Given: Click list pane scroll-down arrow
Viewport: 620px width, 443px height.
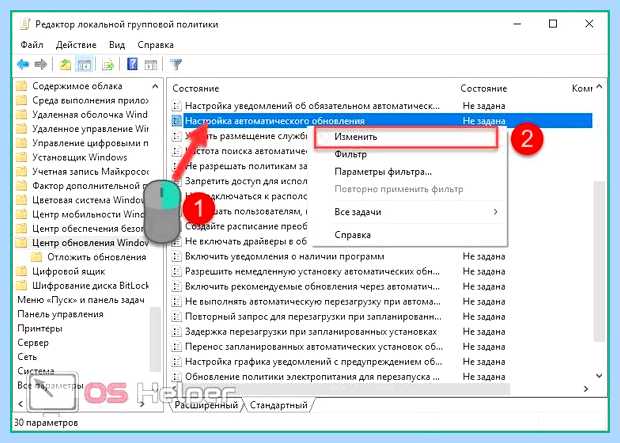Looking at the screenshot, I should (599, 375).
